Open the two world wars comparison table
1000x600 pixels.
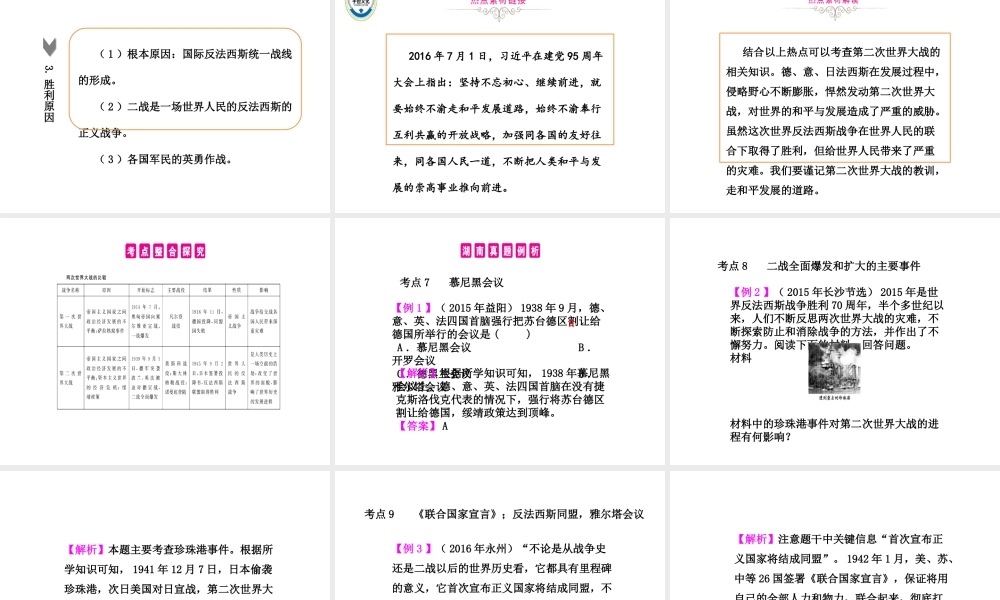tap(168, 346)
